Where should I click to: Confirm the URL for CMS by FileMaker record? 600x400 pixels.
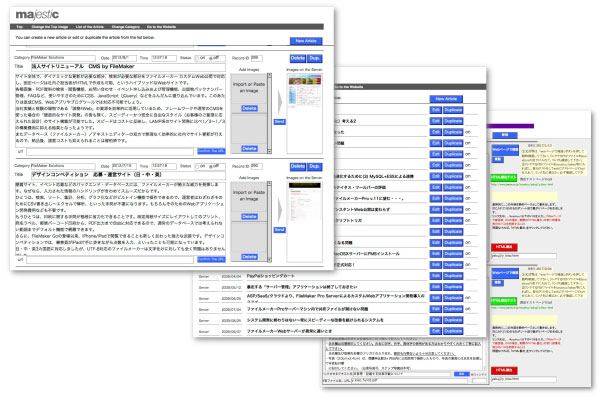(x=211, y=151)
